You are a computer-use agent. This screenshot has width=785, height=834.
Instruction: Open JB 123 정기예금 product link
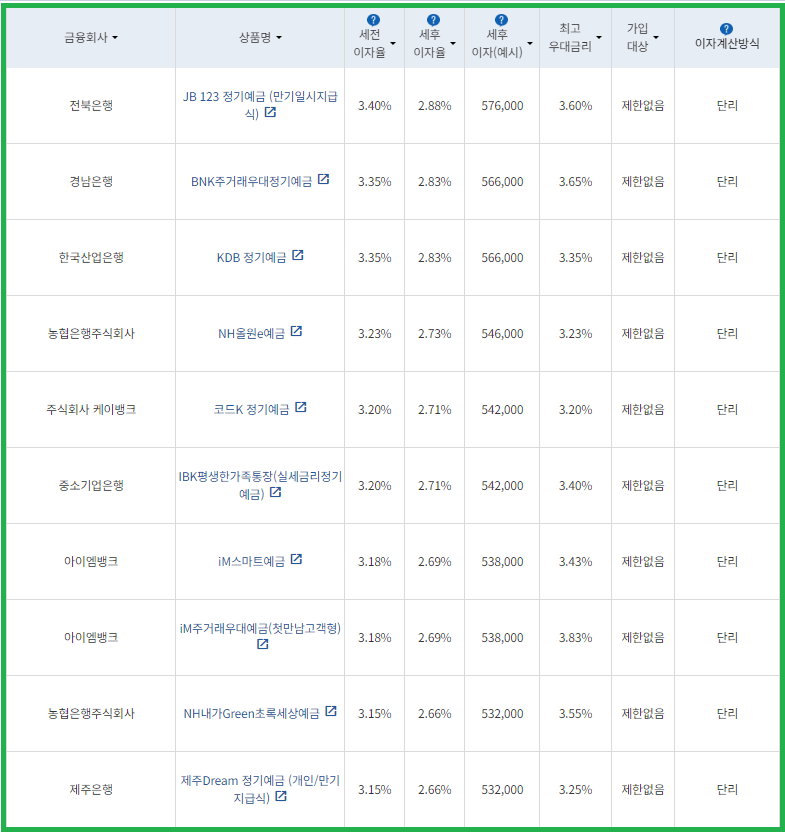click(260, 105)
